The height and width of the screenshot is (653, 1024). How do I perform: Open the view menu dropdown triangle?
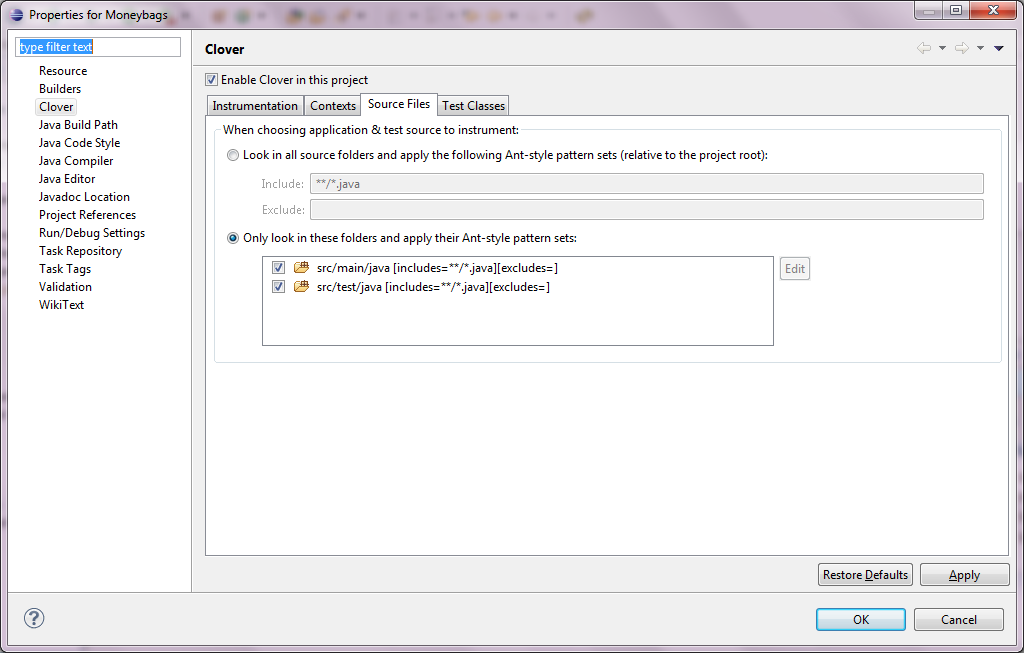998,48
